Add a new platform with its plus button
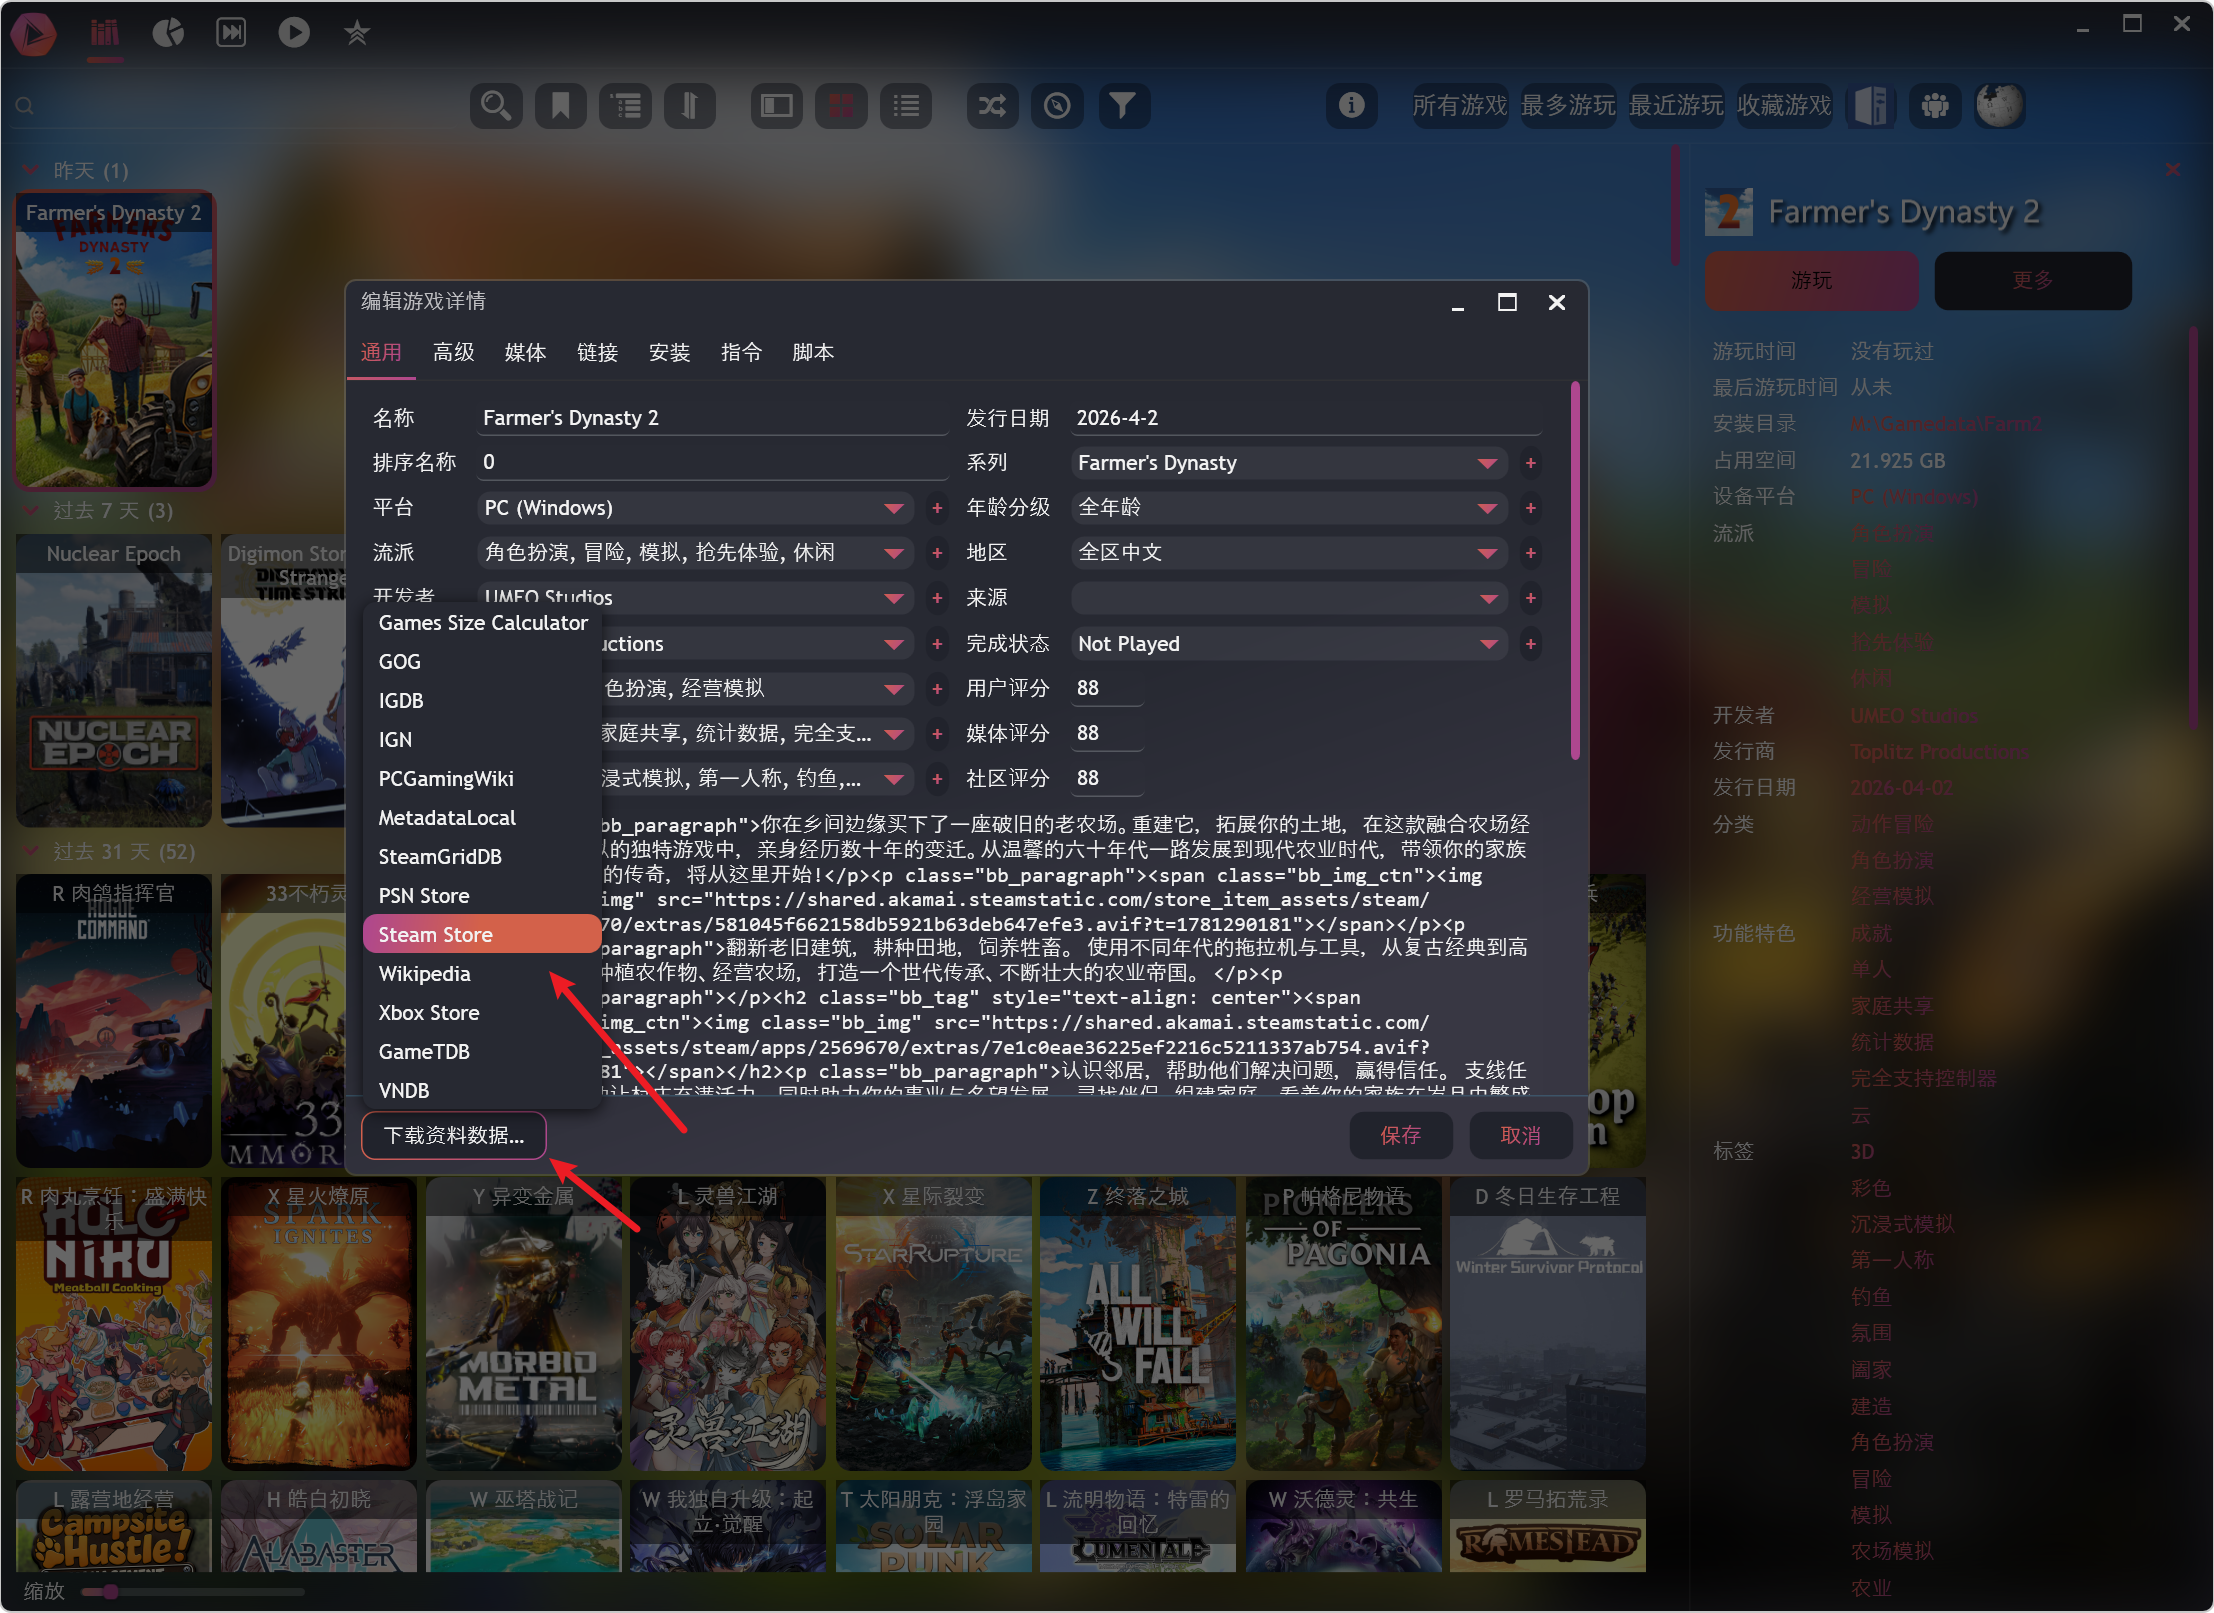Image resolution: width=2214 pixels, height=1613 pixels. point(937,508)
